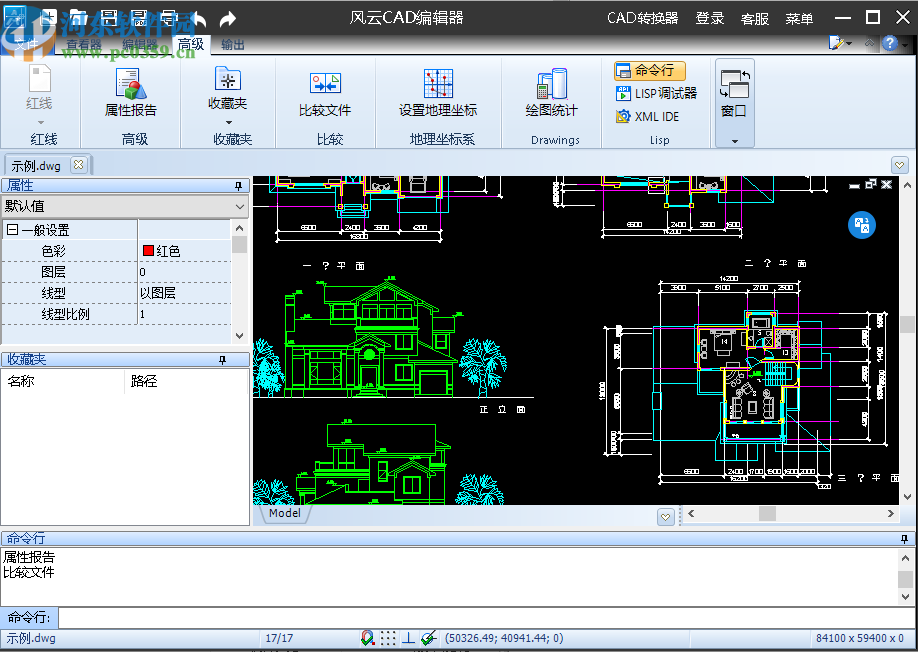Click the redo arrow icon
The width and height of the screenshot is (918, 652).
pyautogui.click(x=228, y=19)
